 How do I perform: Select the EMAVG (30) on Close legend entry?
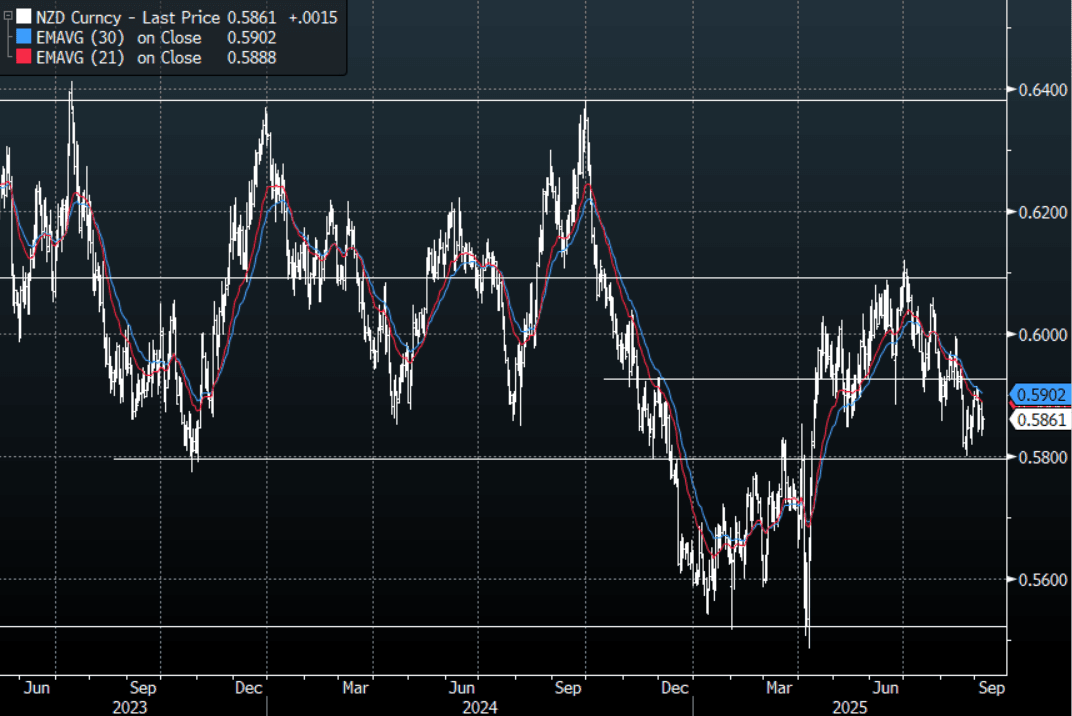point(118,38)
